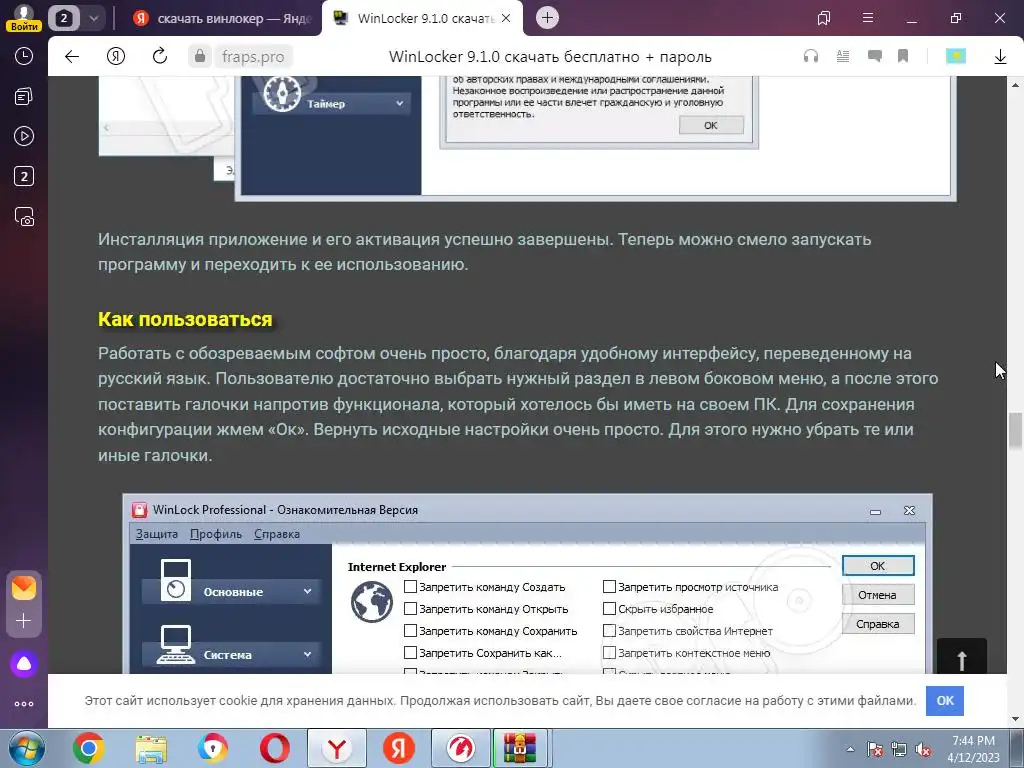Click WinLock OK button
The image size is (1024, 768).
878,566
